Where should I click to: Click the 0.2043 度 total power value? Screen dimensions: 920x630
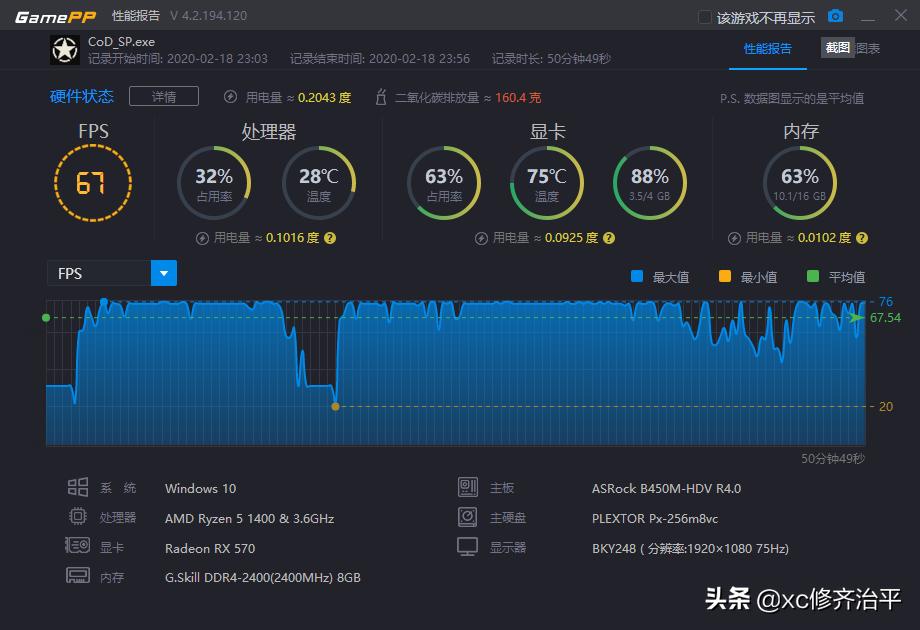click(324, 97)
